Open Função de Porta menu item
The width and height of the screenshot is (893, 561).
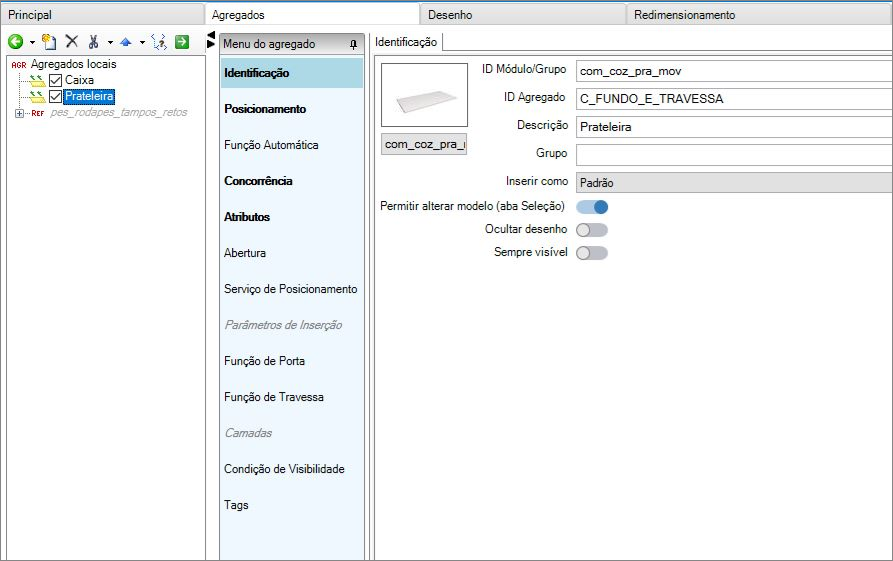(292, 361)
